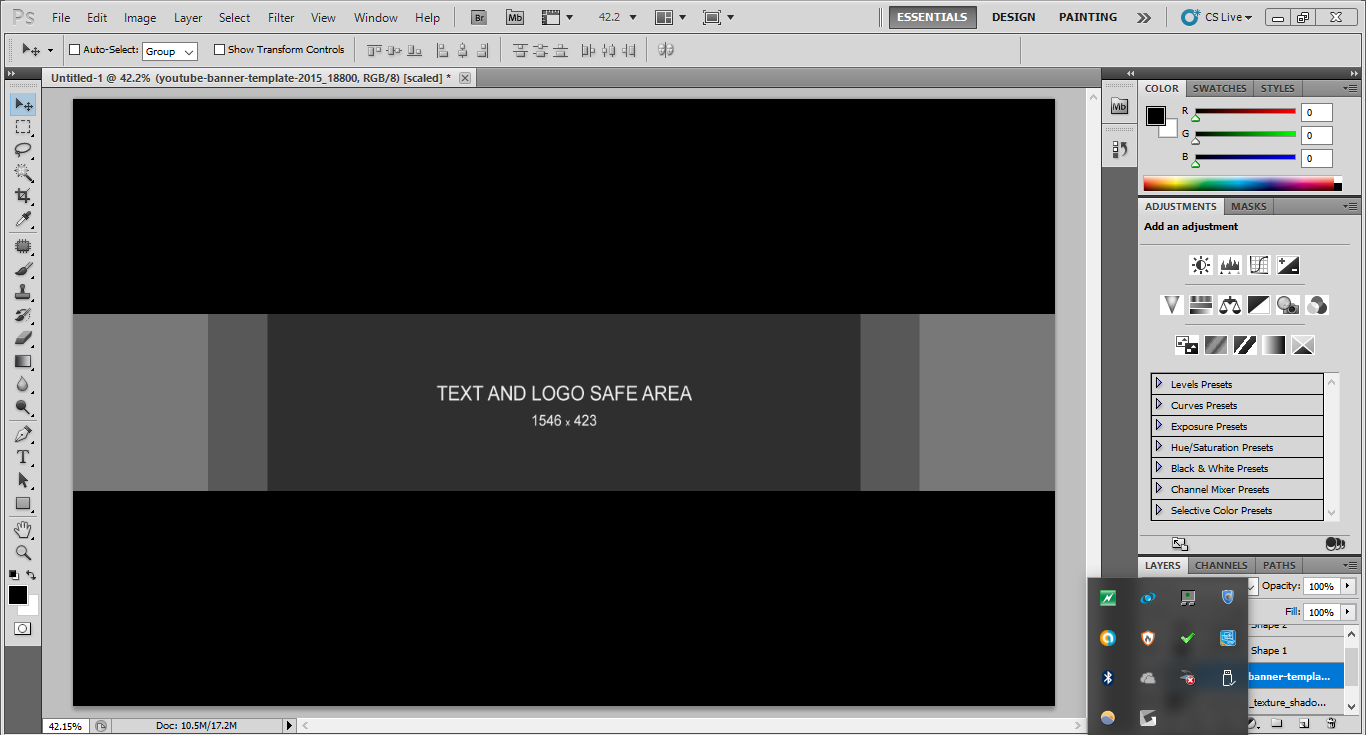This screenshot has width=1366, height=735.
Task: Toggle Quick Mask mode button
Action: 23,629
